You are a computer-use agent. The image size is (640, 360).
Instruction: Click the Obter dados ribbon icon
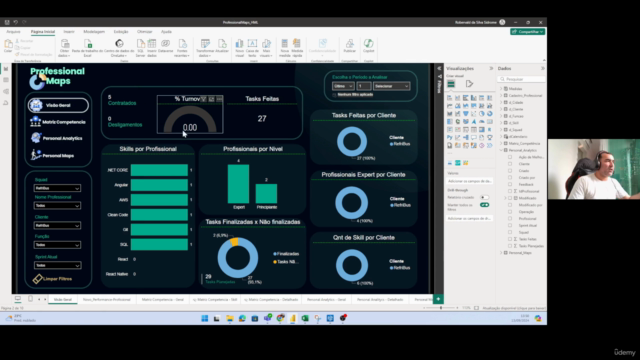point(64,48)
